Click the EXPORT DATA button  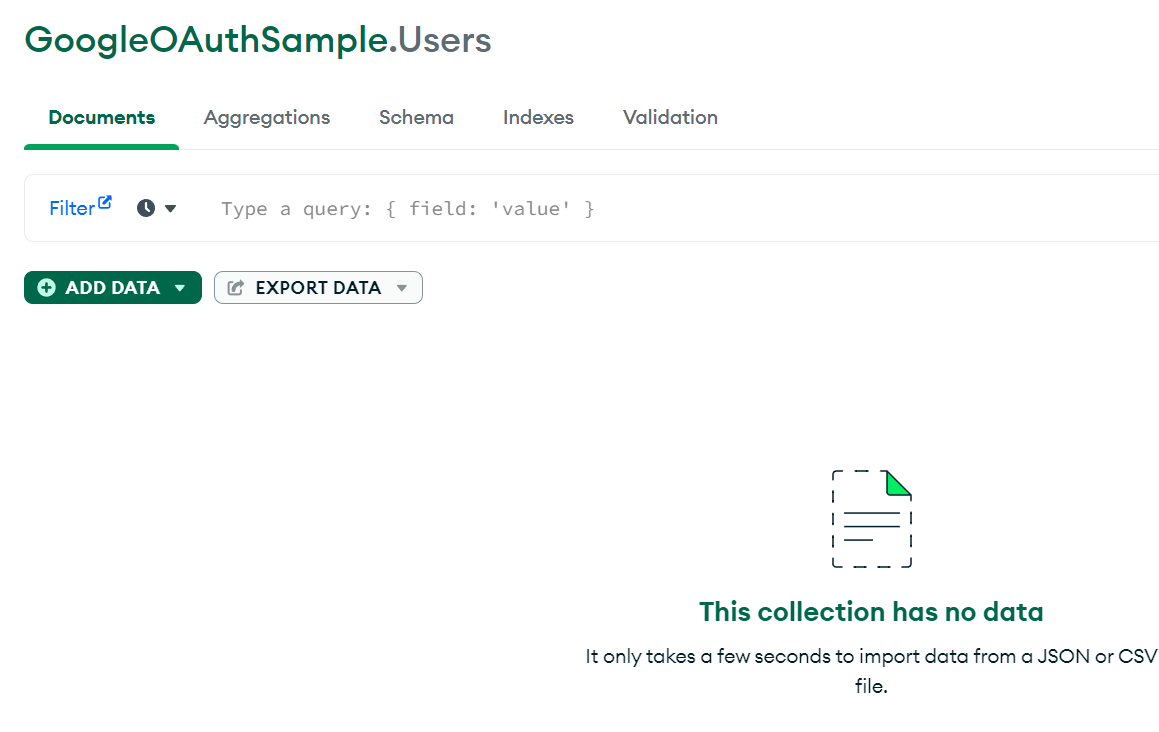(318, 288)
